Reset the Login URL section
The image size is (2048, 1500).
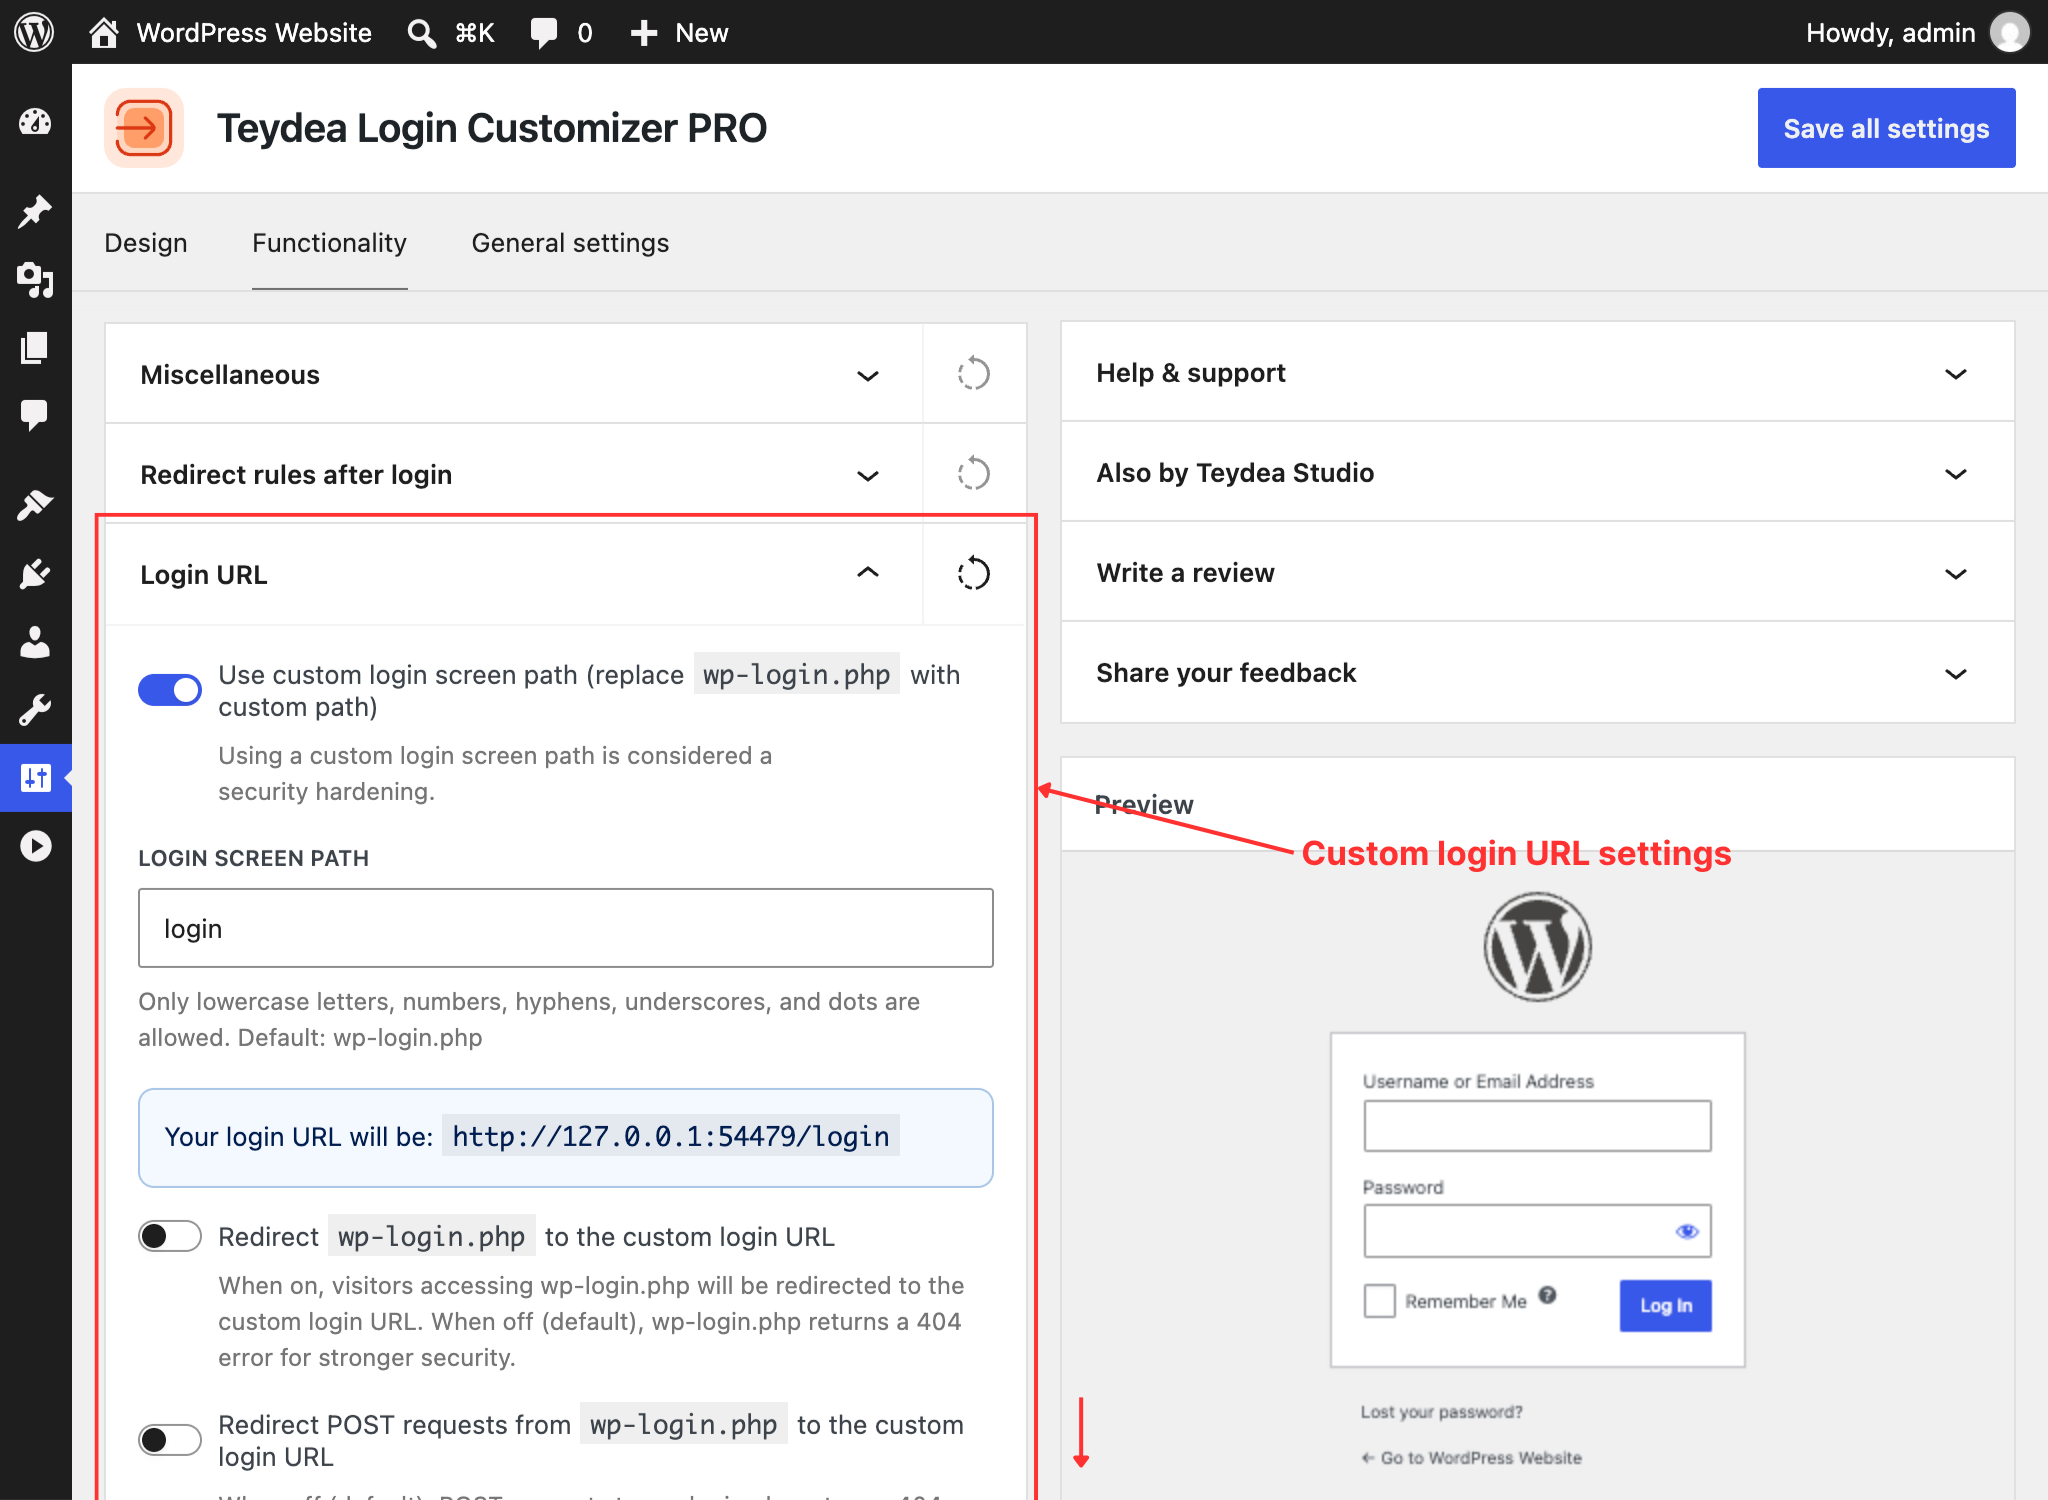pos(974,574)
